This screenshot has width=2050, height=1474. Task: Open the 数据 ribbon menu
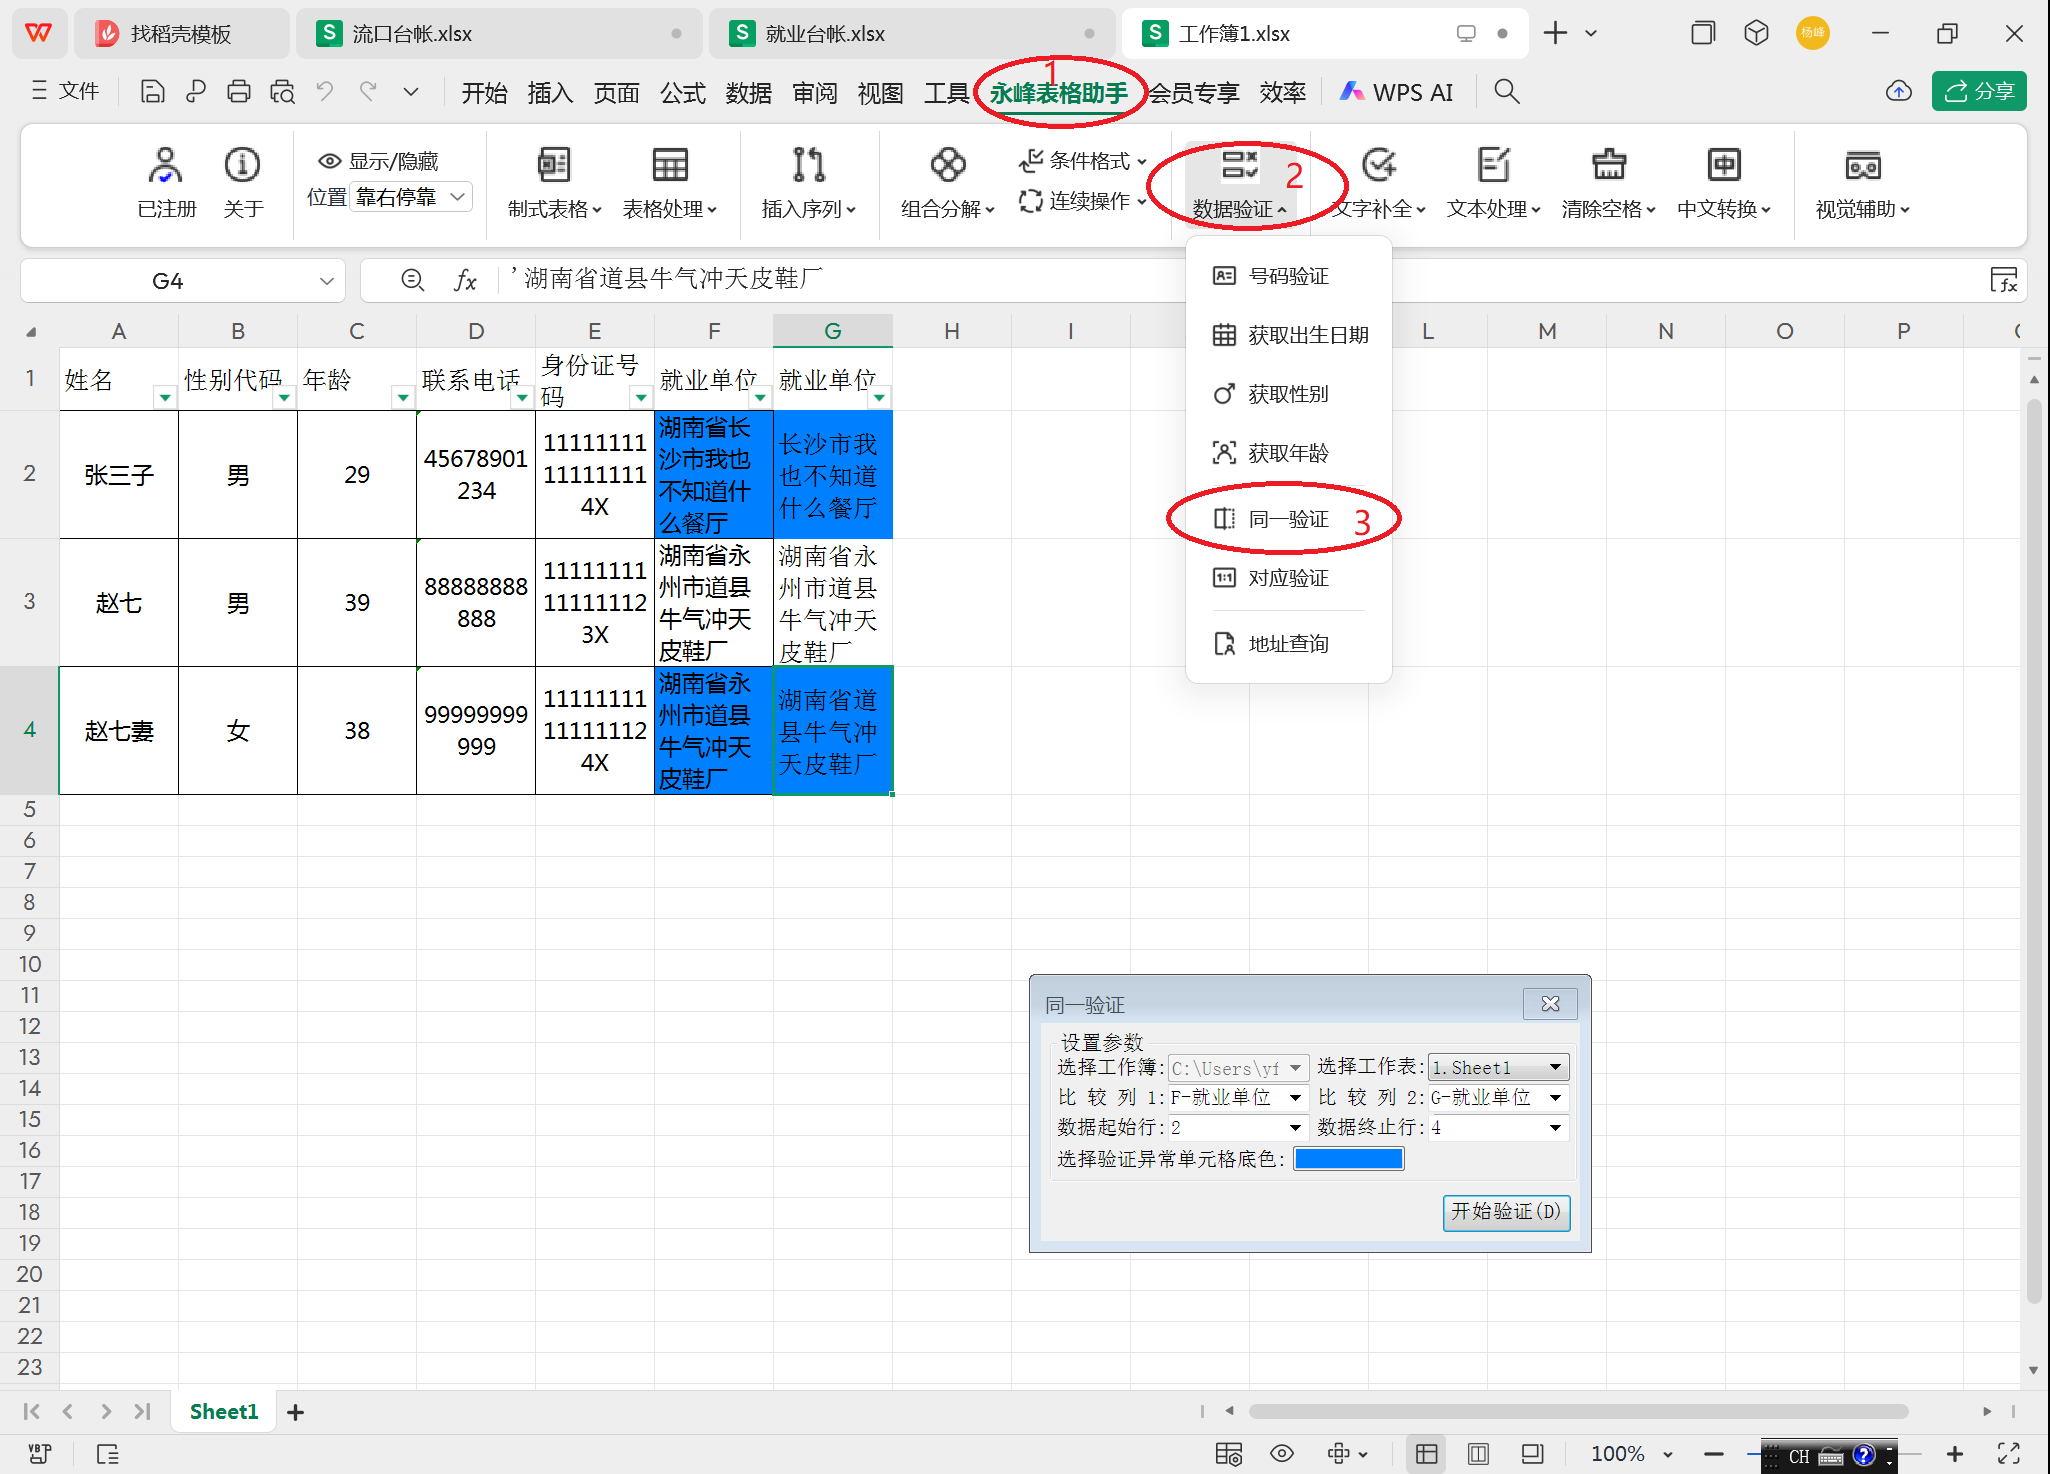pos(748,92)
